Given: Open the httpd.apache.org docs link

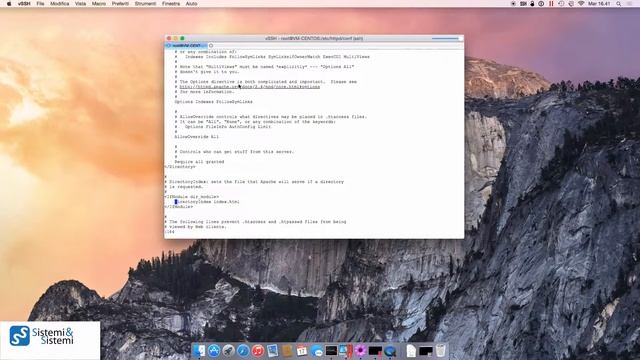Looking at the screenshot, I should [x=249, y=87].
